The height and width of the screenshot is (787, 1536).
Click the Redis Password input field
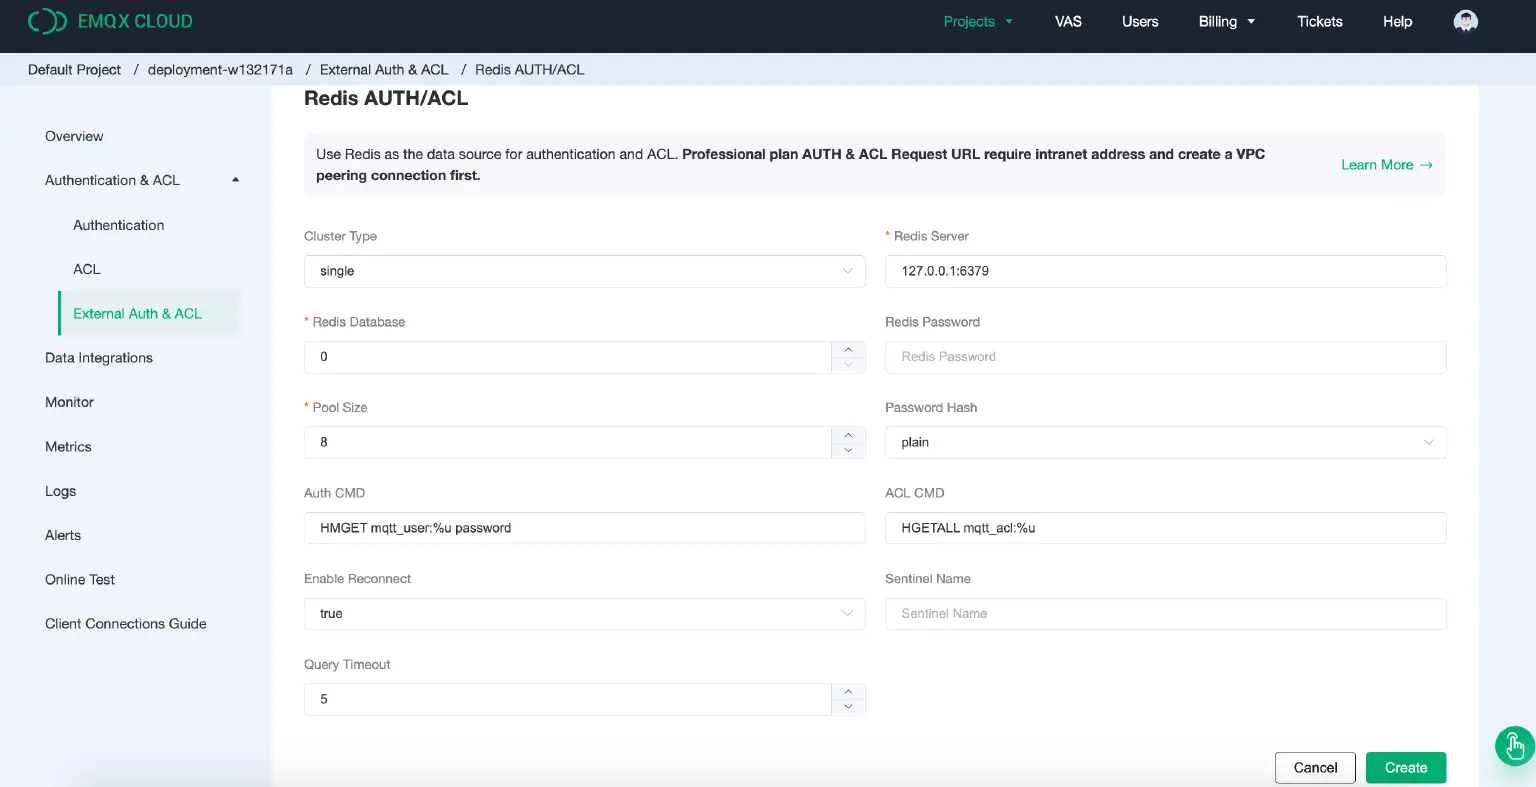point(1165,357)
